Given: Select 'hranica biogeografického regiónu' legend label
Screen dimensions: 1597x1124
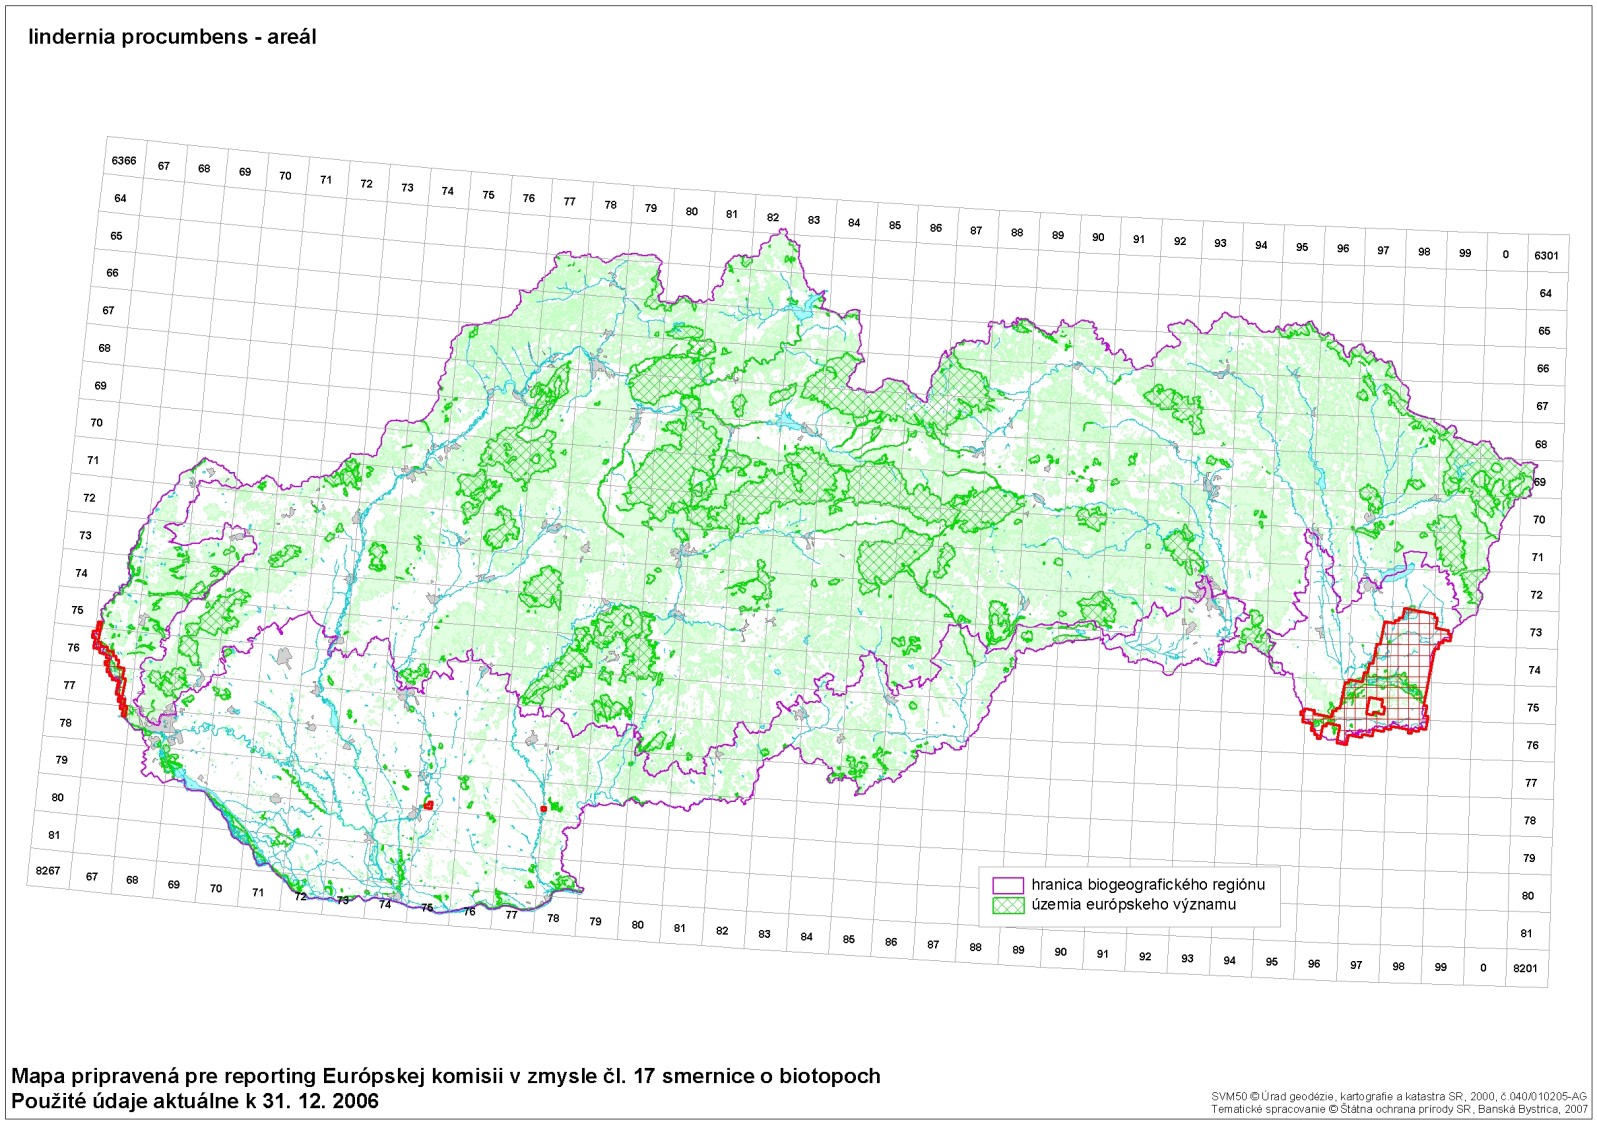Looking at the screenshot, I should pos(1148,885).
